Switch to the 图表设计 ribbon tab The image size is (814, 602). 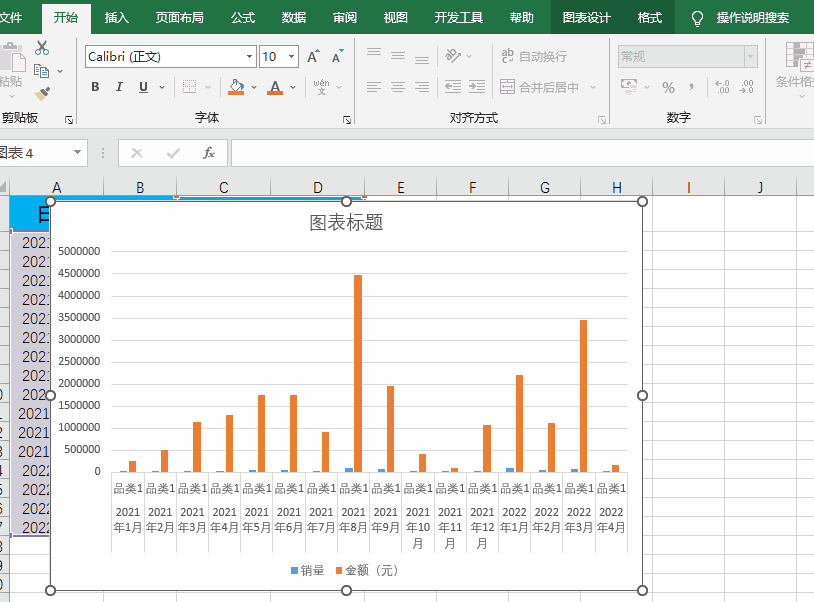(x=586, y=18)
